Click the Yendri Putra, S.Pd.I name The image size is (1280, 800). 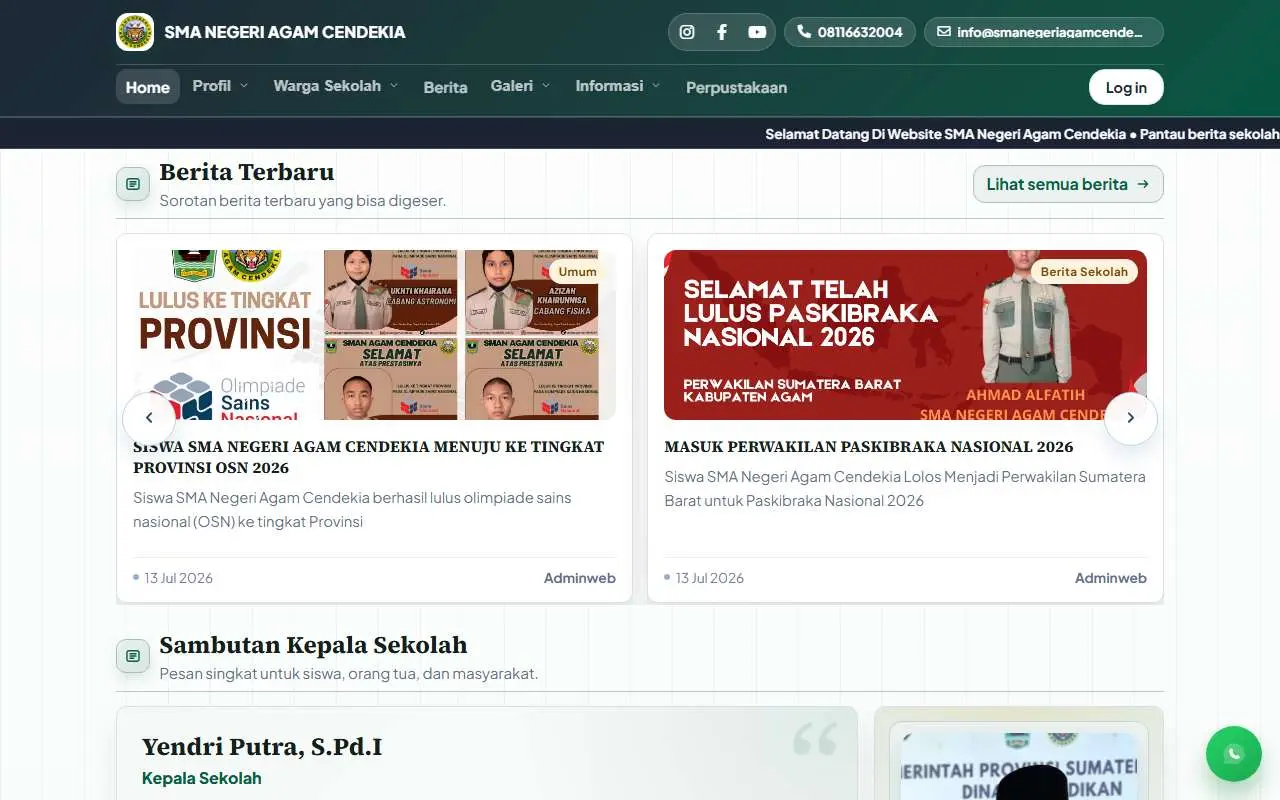tap(262, 747)
